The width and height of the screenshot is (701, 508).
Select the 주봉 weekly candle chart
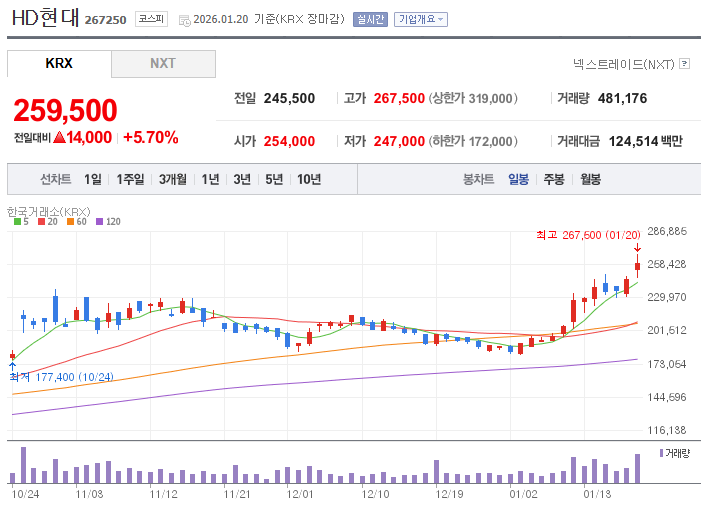point(554,179)
